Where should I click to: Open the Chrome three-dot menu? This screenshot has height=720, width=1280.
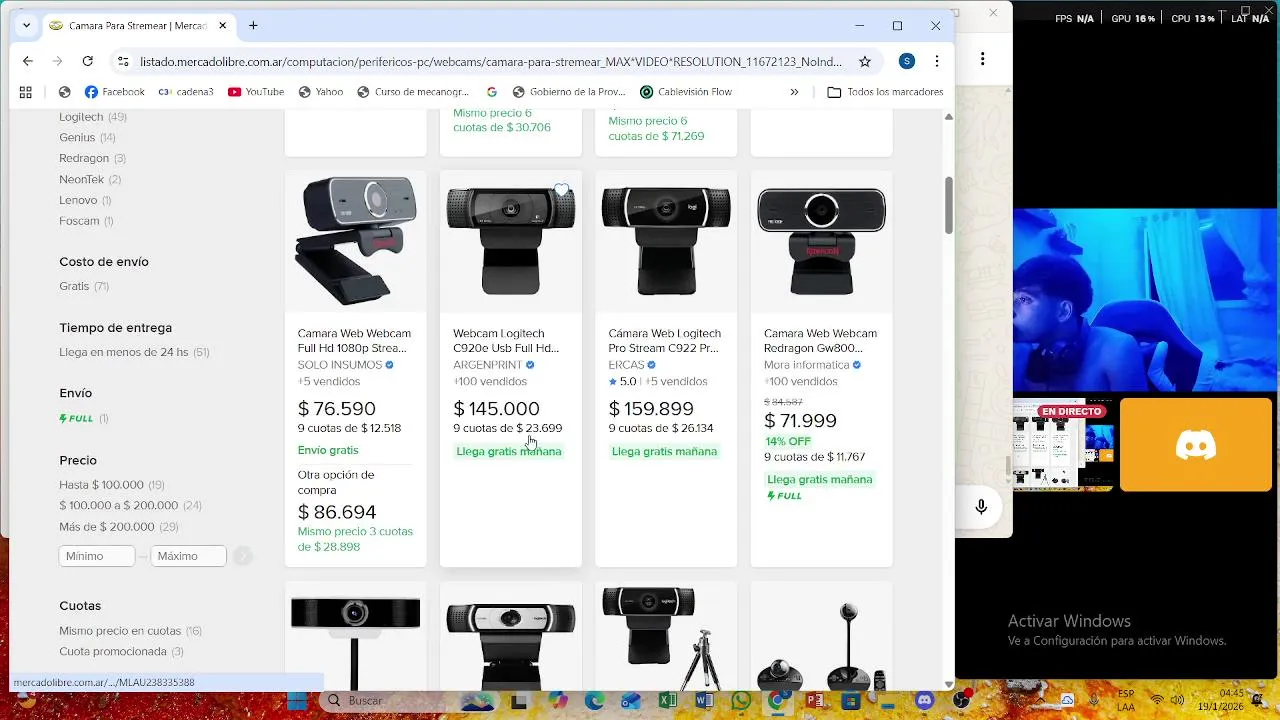[937, 61]
